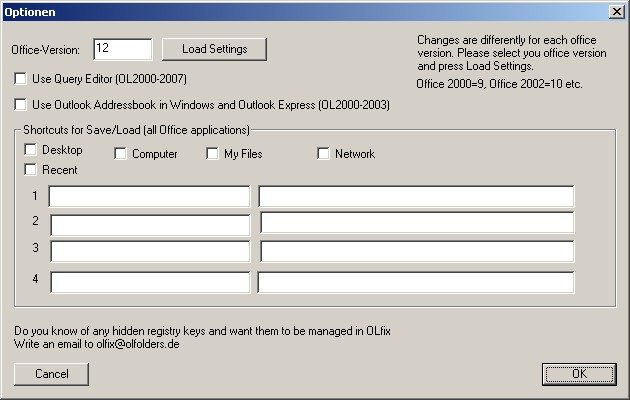The image size is (630, 400).
Task: Click the "Office-Version:" label
Action: tap(45, 50)
